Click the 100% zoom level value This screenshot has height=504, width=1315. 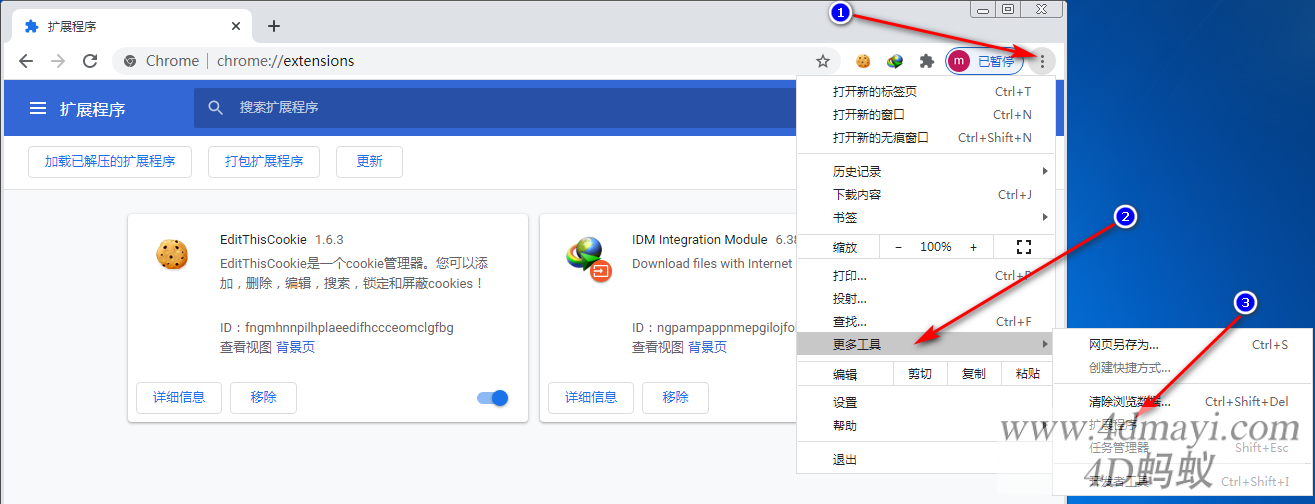(936, 246)
